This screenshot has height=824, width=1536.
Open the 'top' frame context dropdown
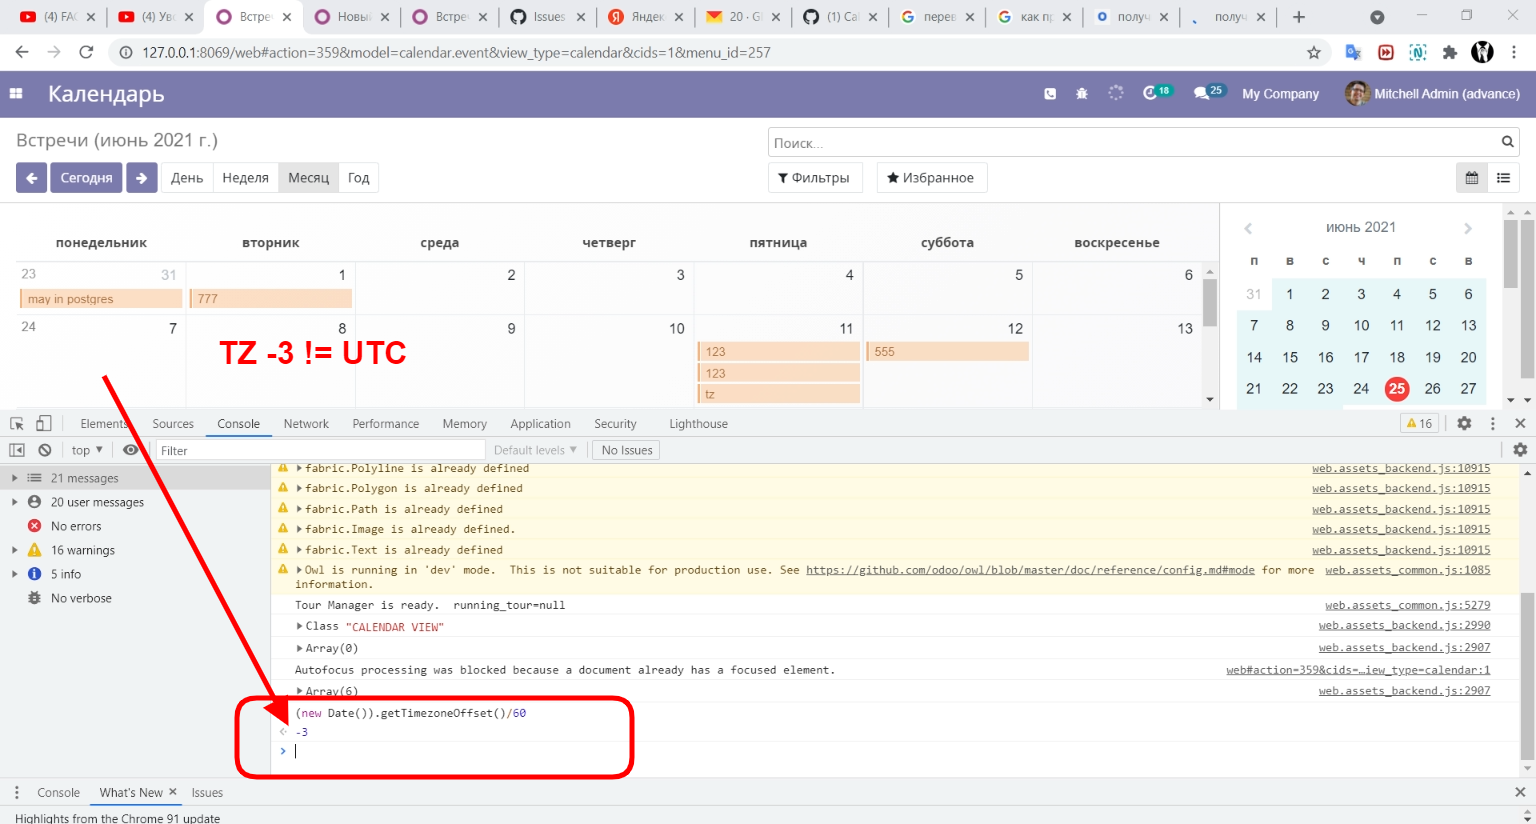85,450
